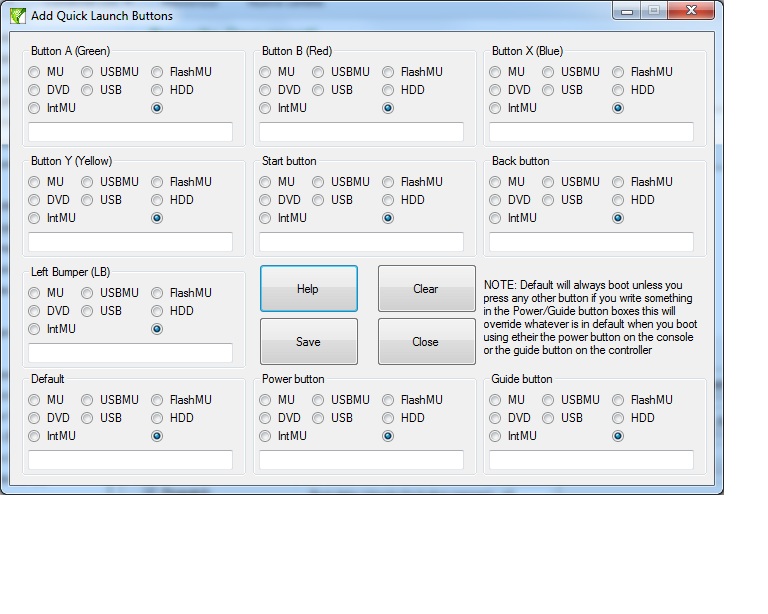
Task: Click the Button A (Green) path text field
Action: (x=130, y=132)
